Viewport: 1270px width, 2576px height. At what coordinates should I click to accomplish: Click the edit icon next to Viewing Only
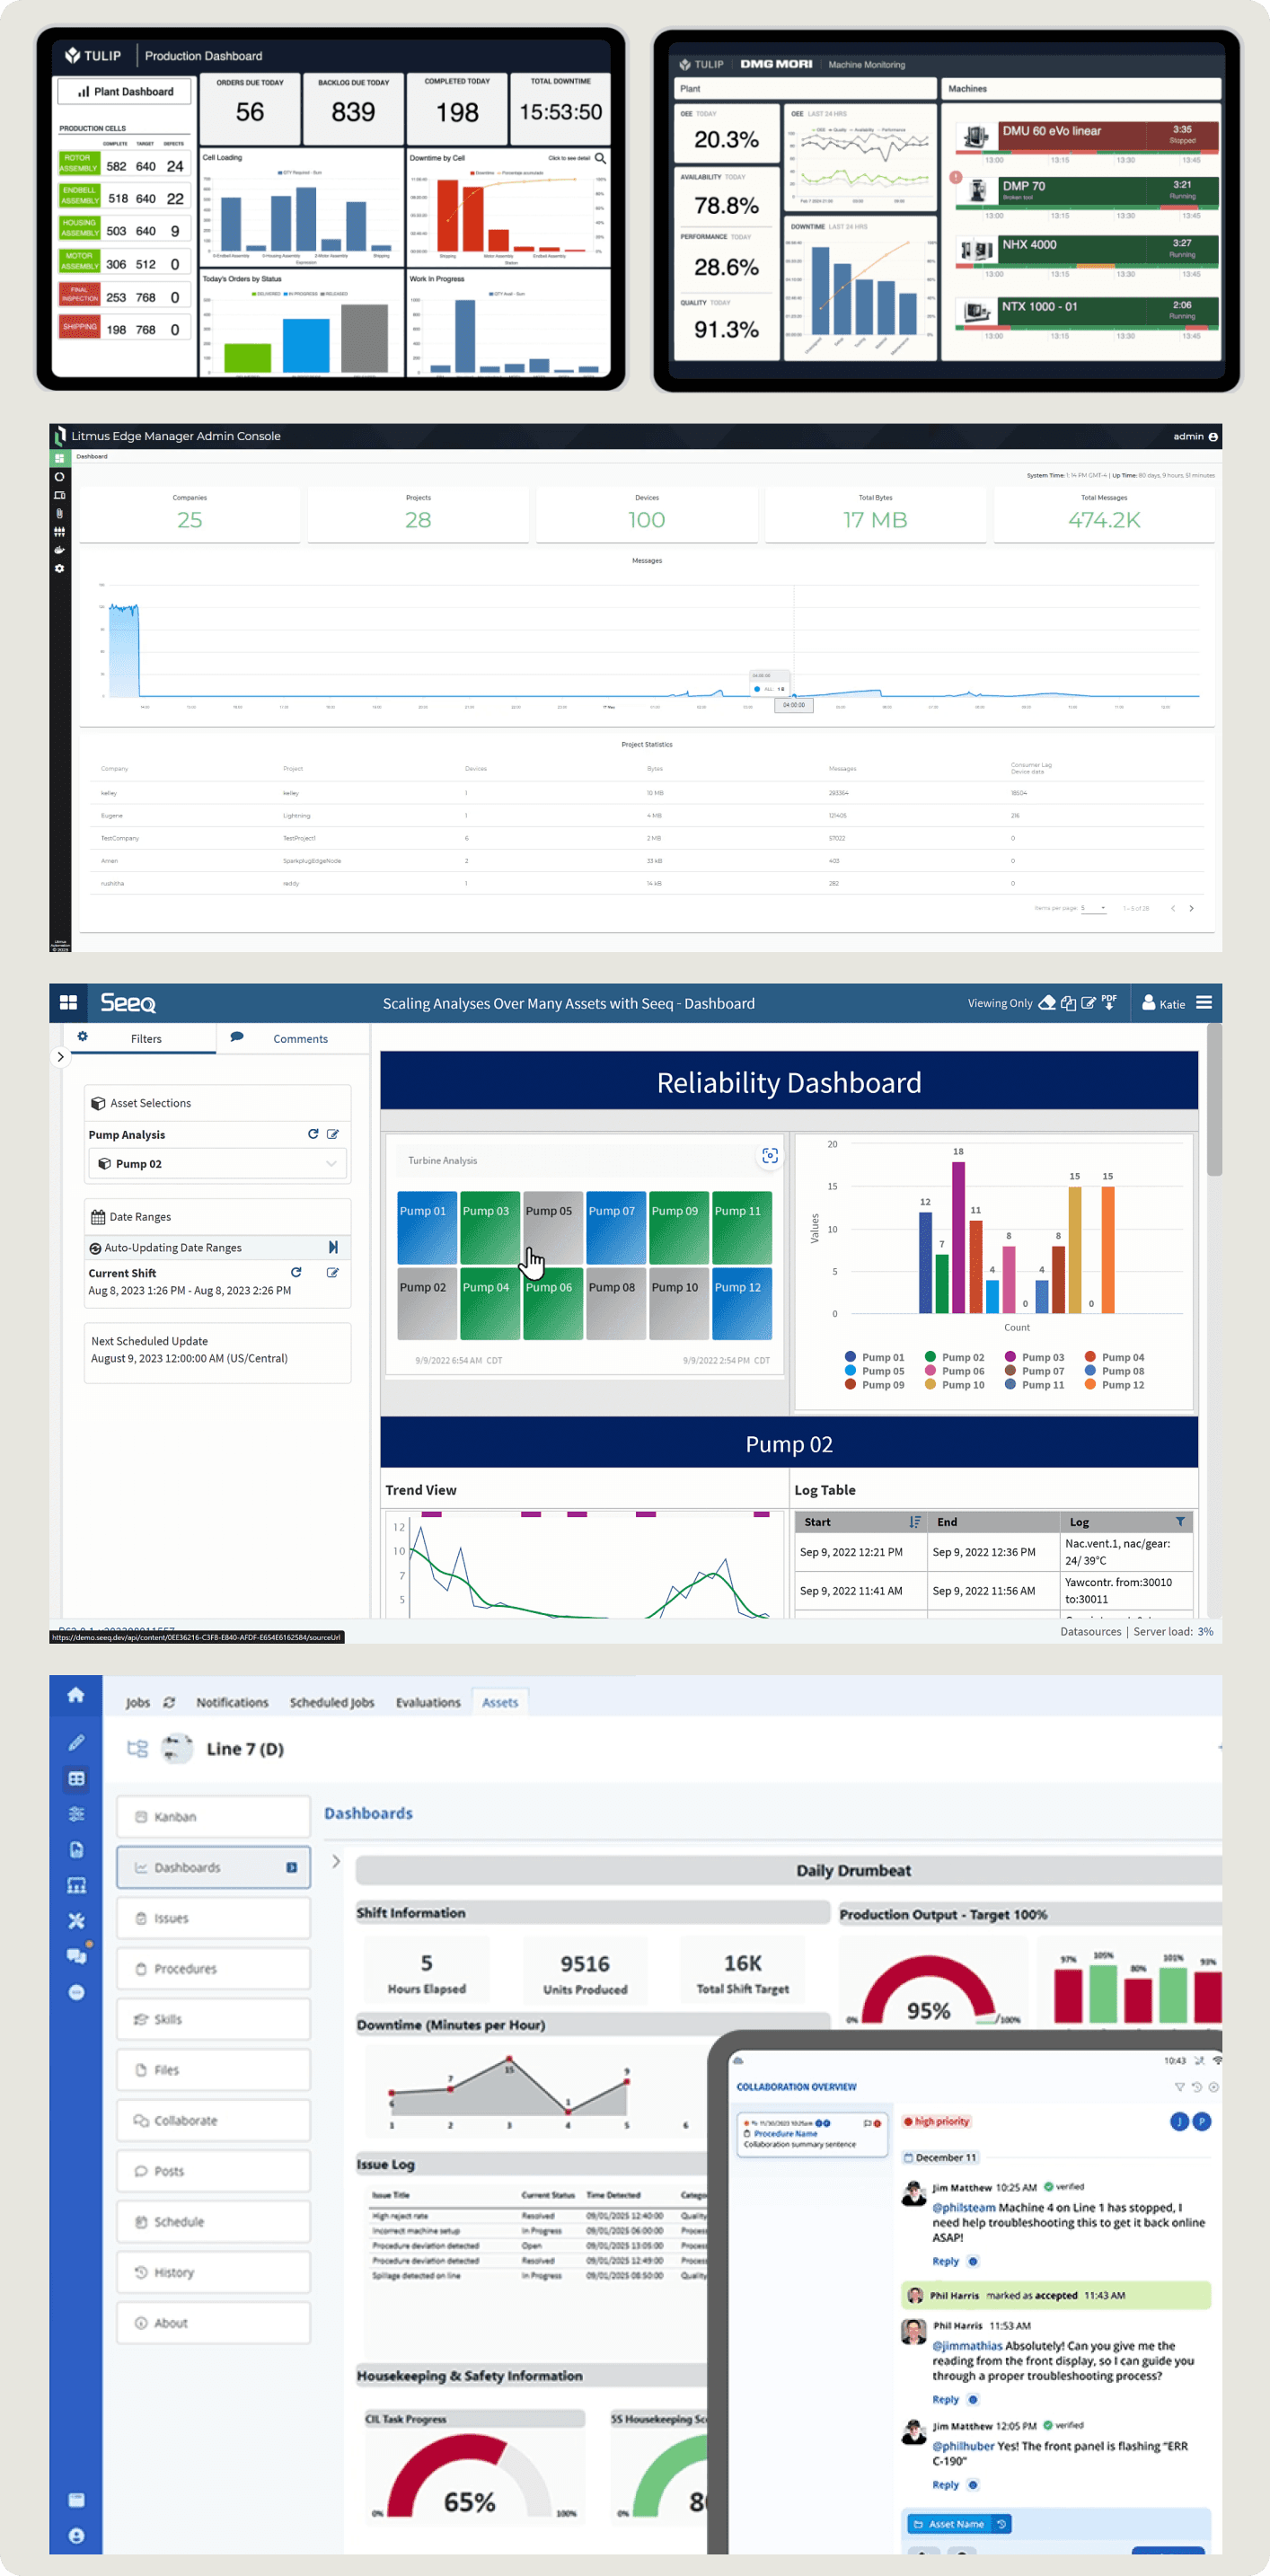point(1089,1002)
